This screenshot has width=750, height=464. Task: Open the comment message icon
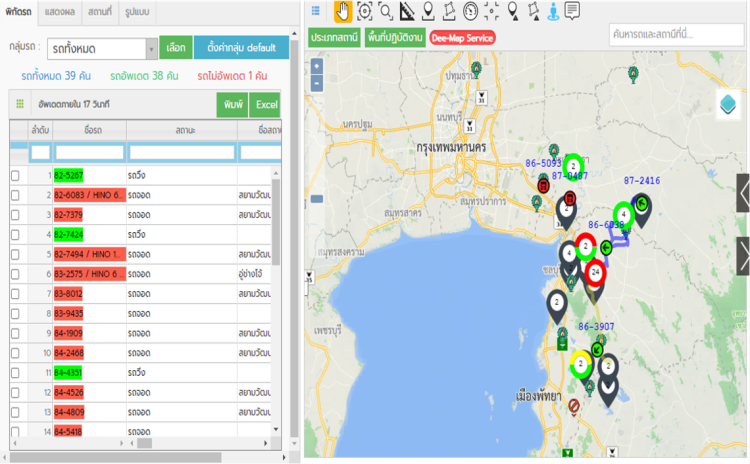[572, 11]
